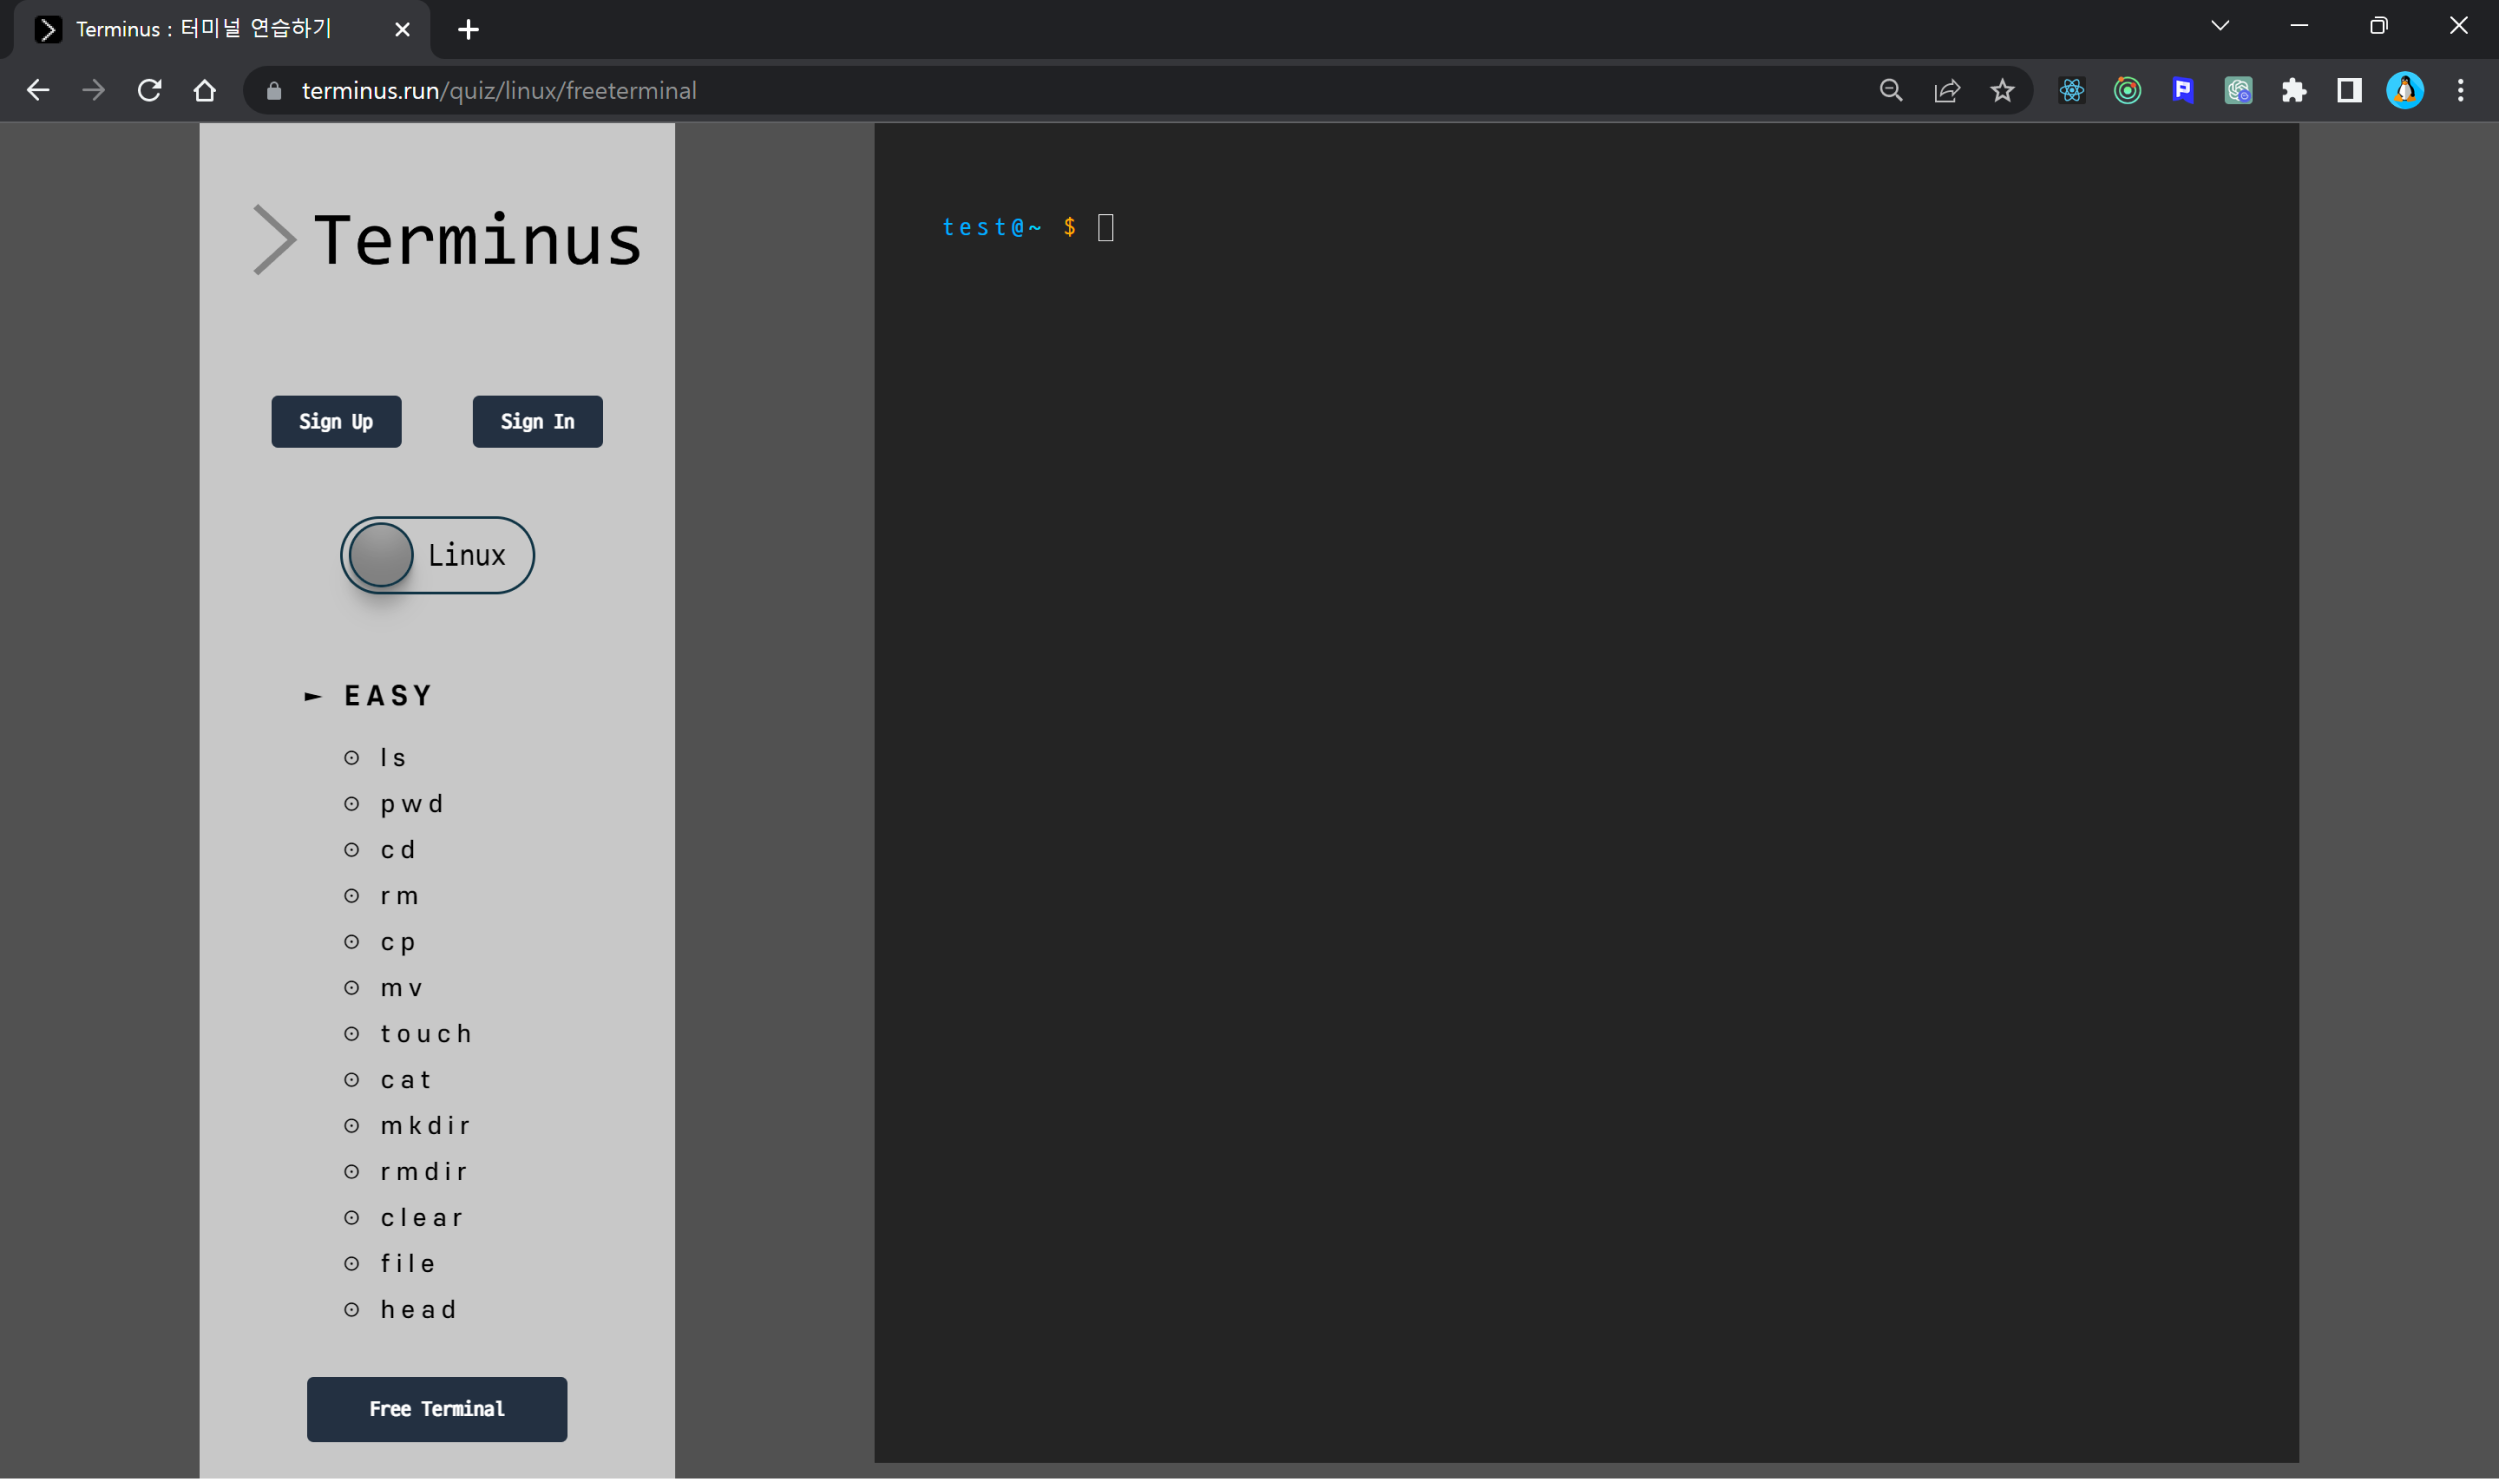Bookmark this page with the star icon
2500x1479 pixels.
[x=2002, y=91]
